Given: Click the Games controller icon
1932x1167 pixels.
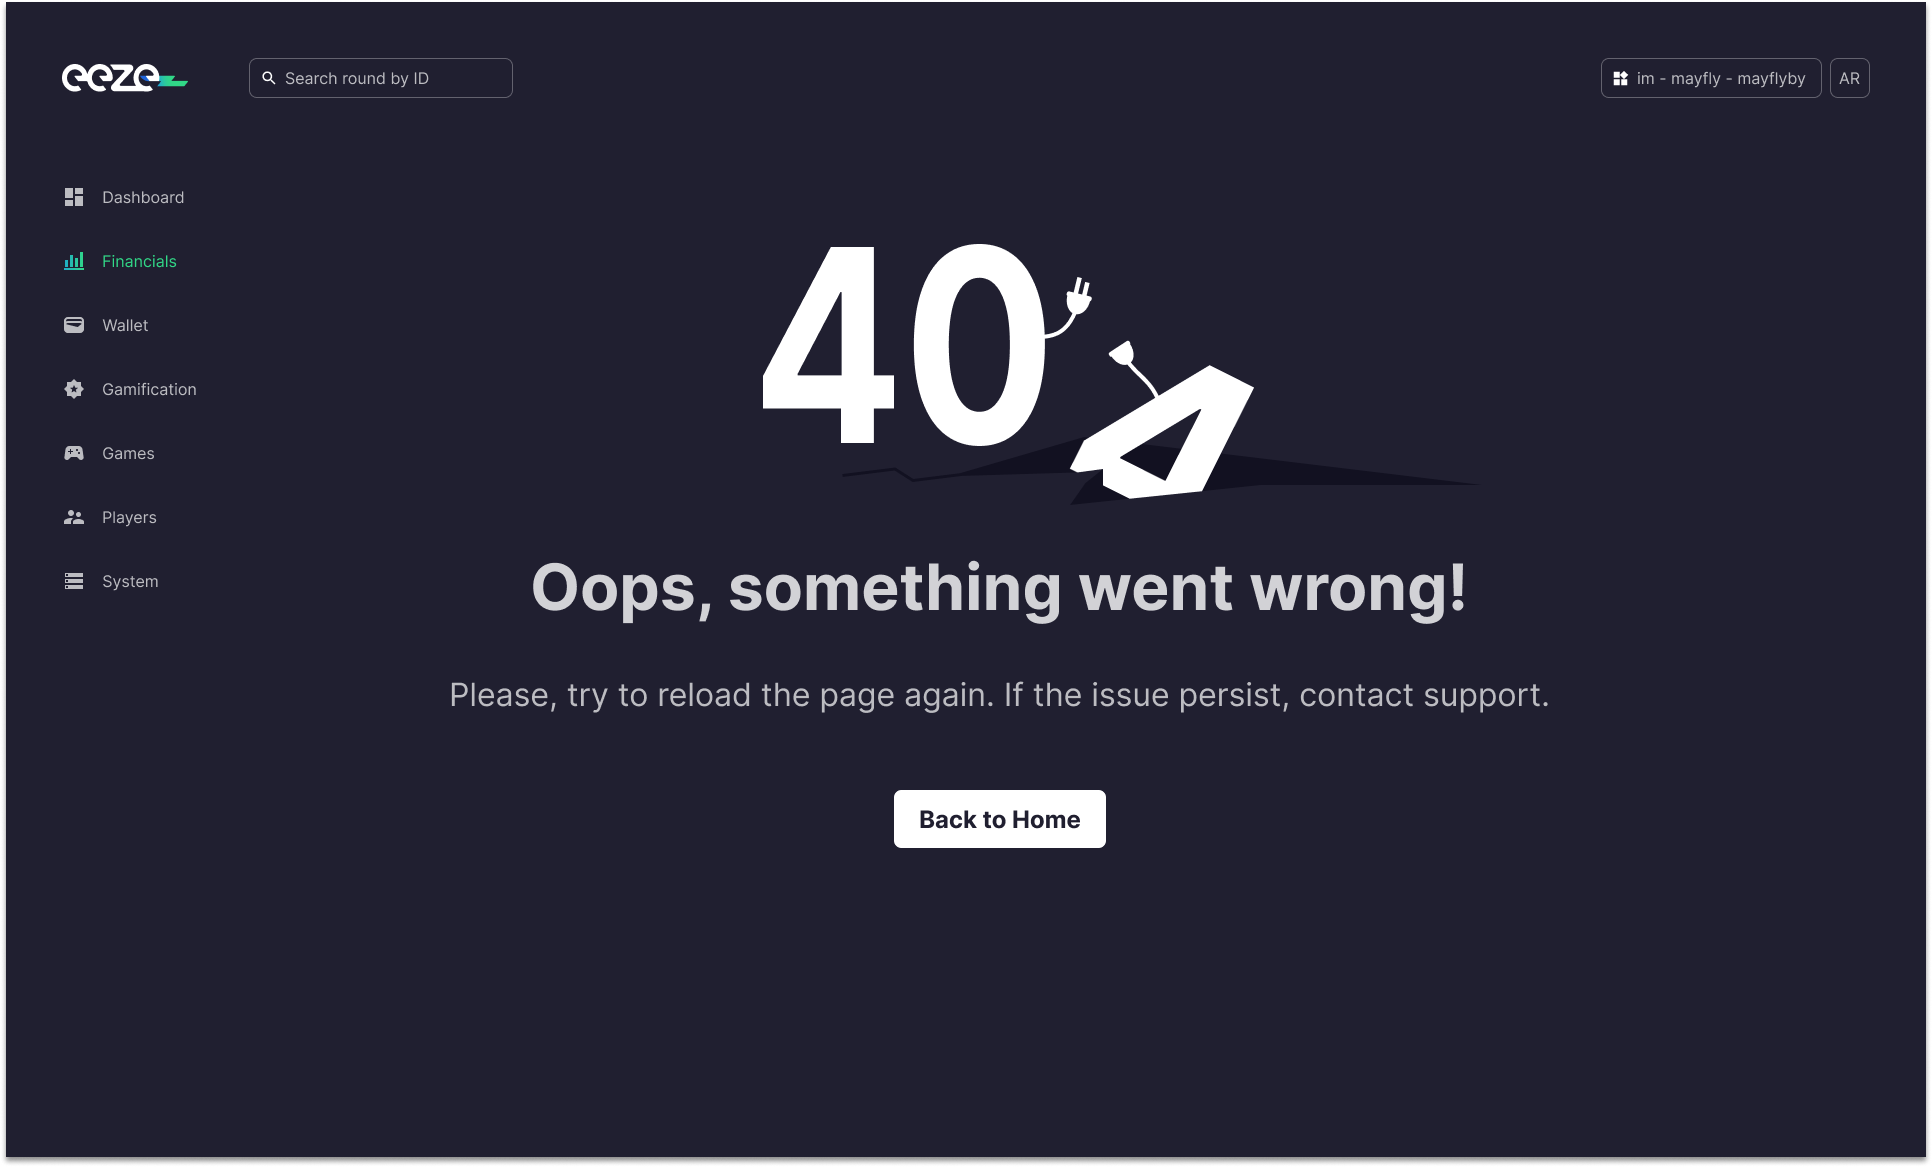Looking at the screenshot, I should [74, 453].
